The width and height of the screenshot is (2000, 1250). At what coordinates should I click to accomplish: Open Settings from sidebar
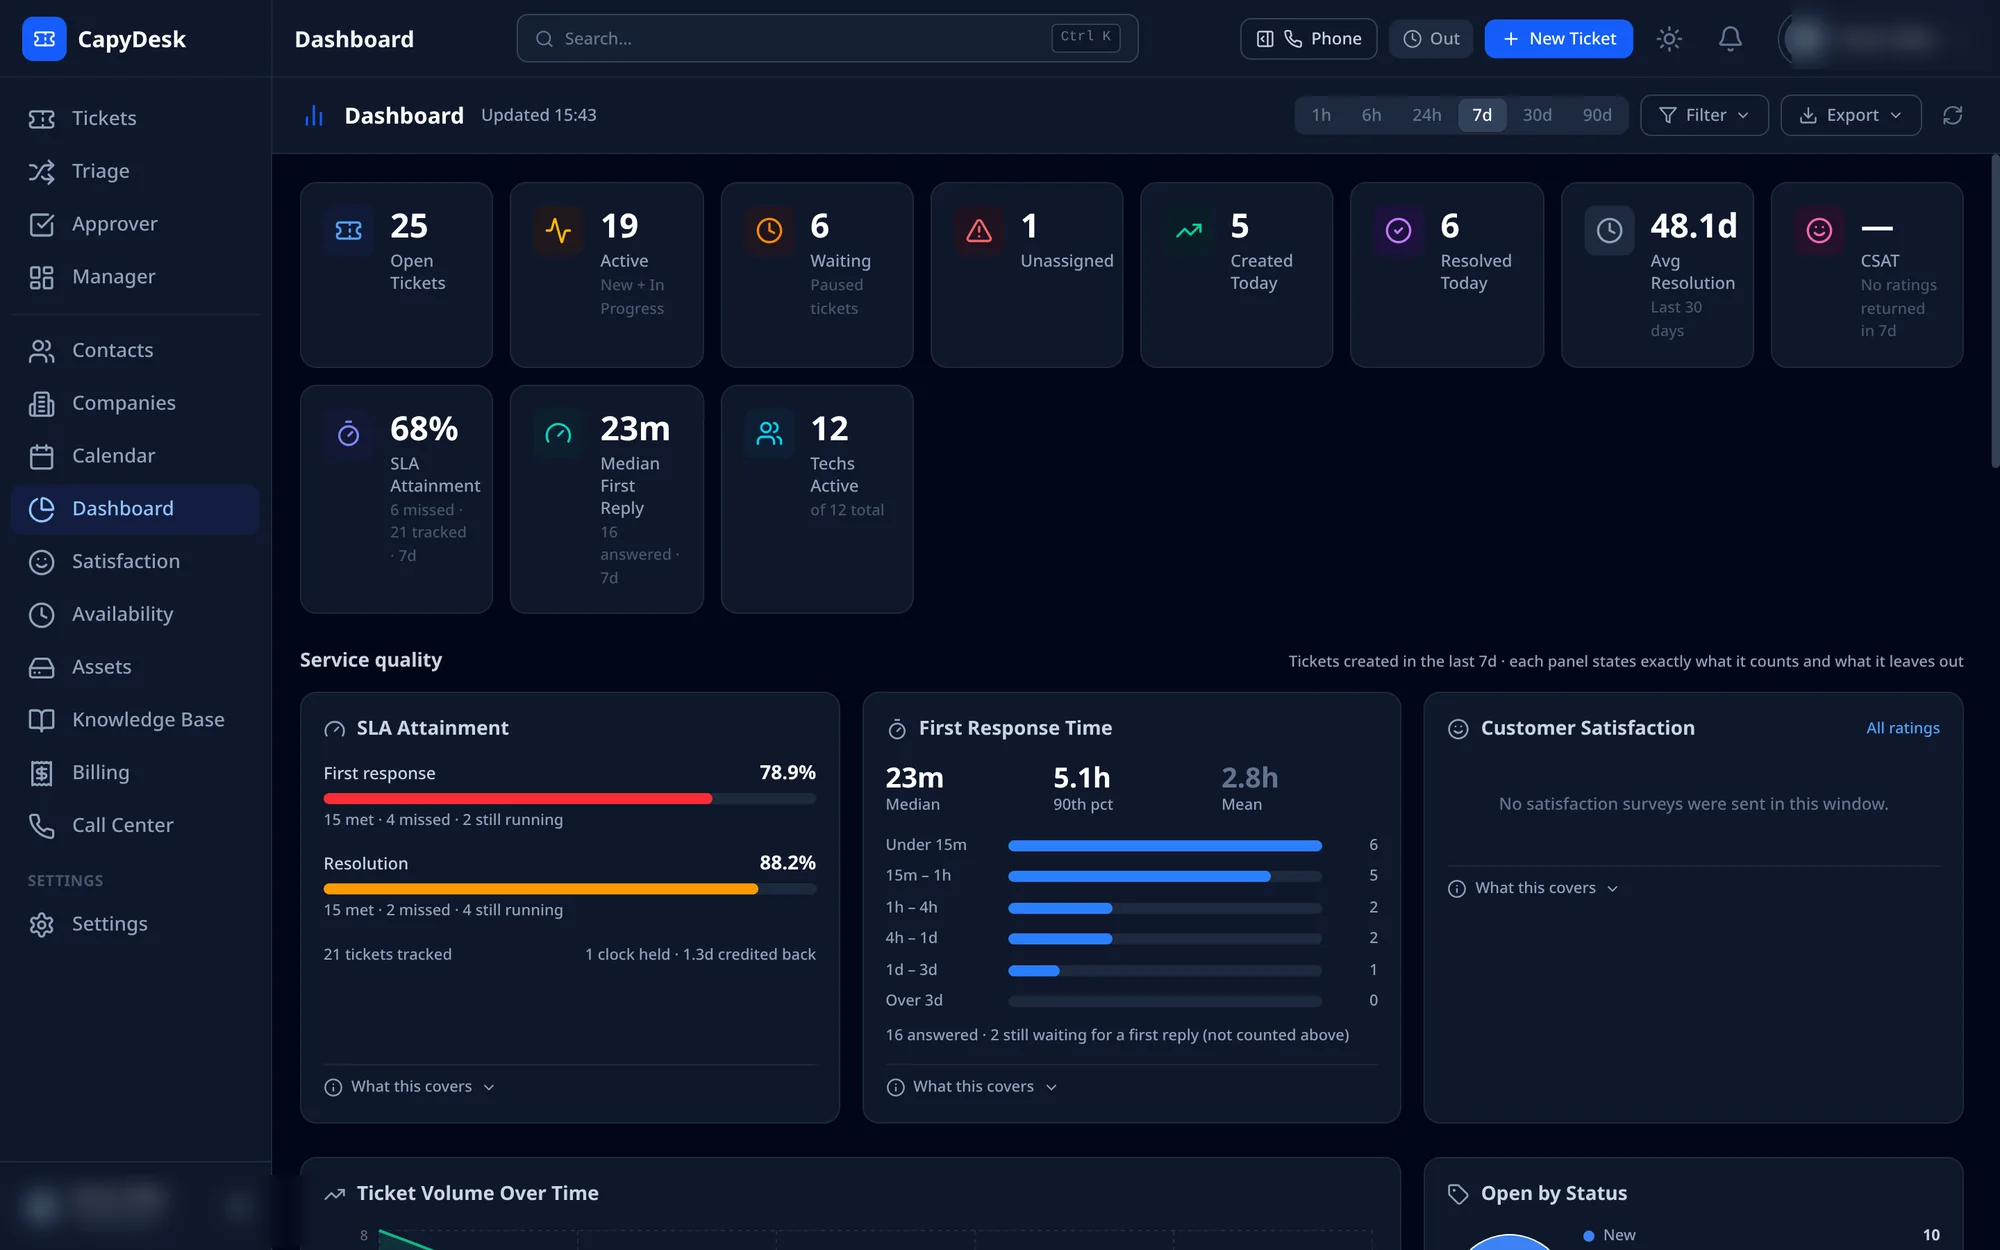(x=136, y=924)
